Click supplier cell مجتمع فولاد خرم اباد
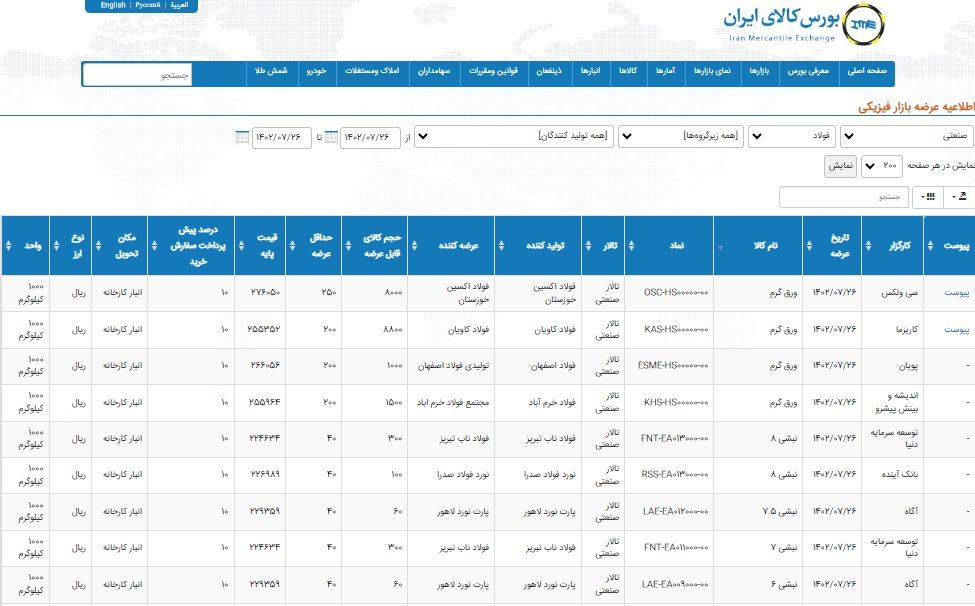 [453, 402]
